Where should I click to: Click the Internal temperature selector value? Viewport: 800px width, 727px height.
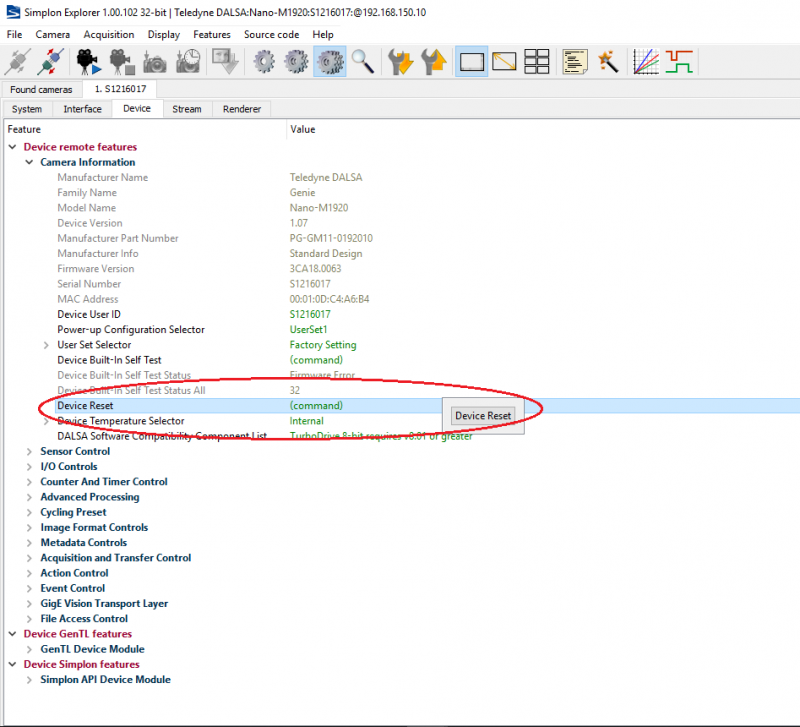click(x=307, y=421)
